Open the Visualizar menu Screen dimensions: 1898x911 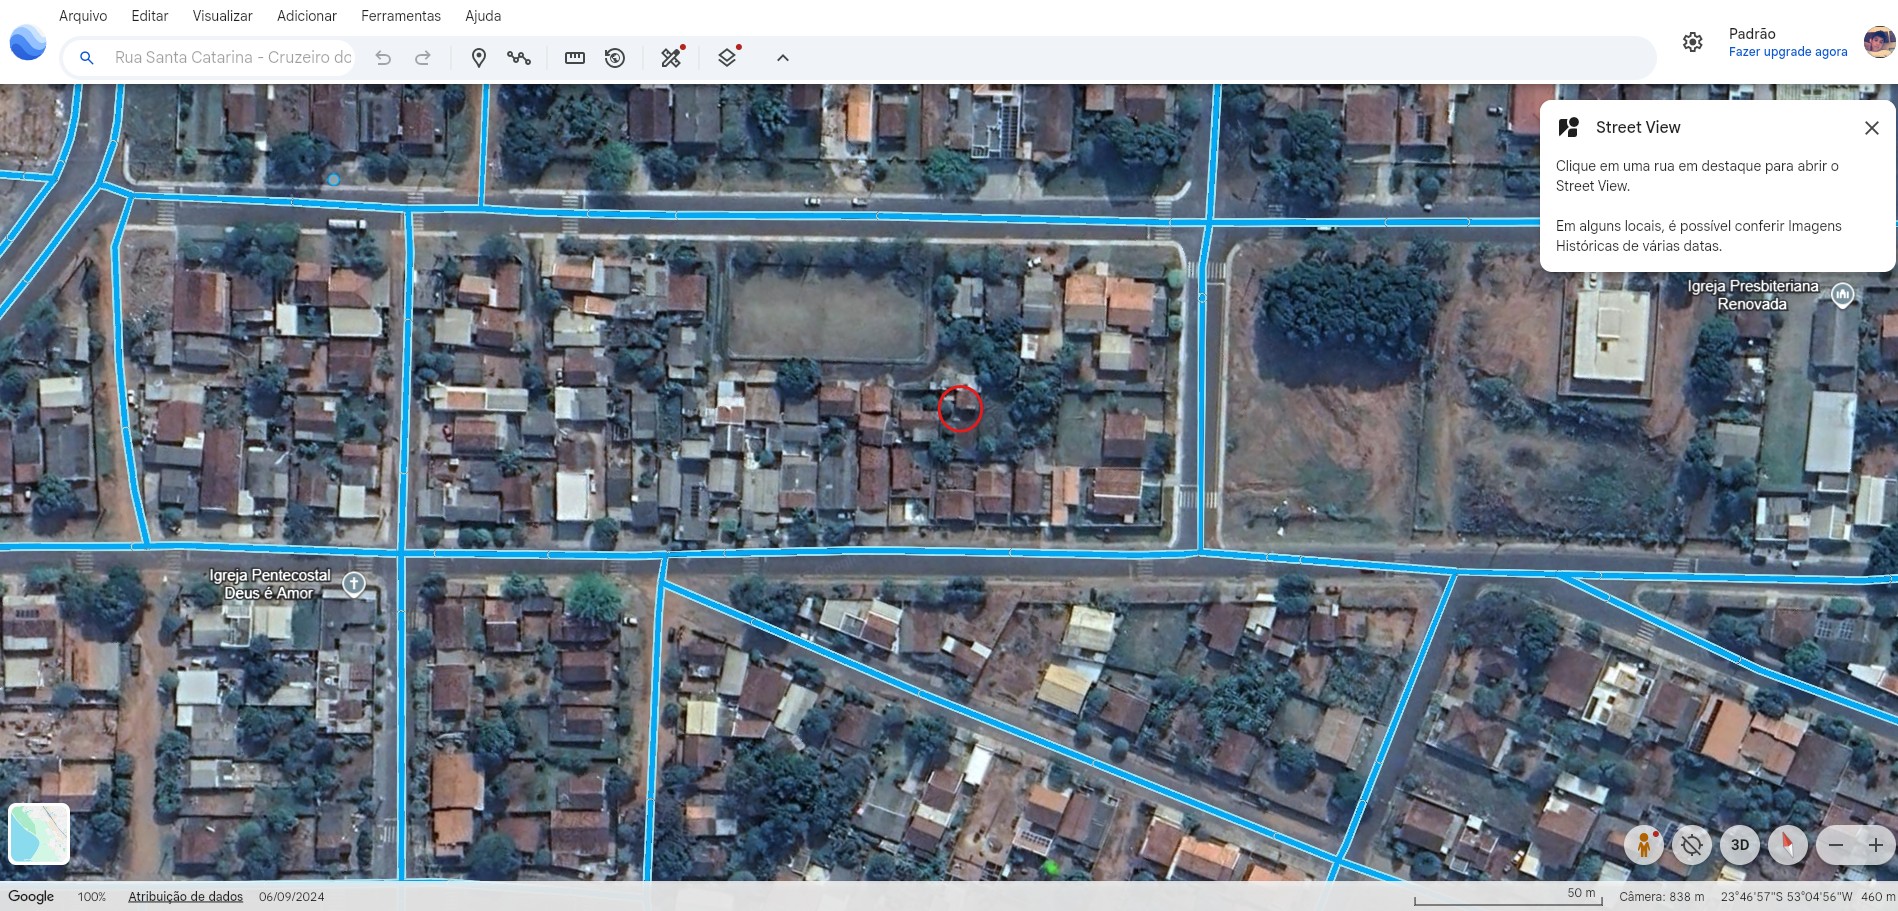222,16
